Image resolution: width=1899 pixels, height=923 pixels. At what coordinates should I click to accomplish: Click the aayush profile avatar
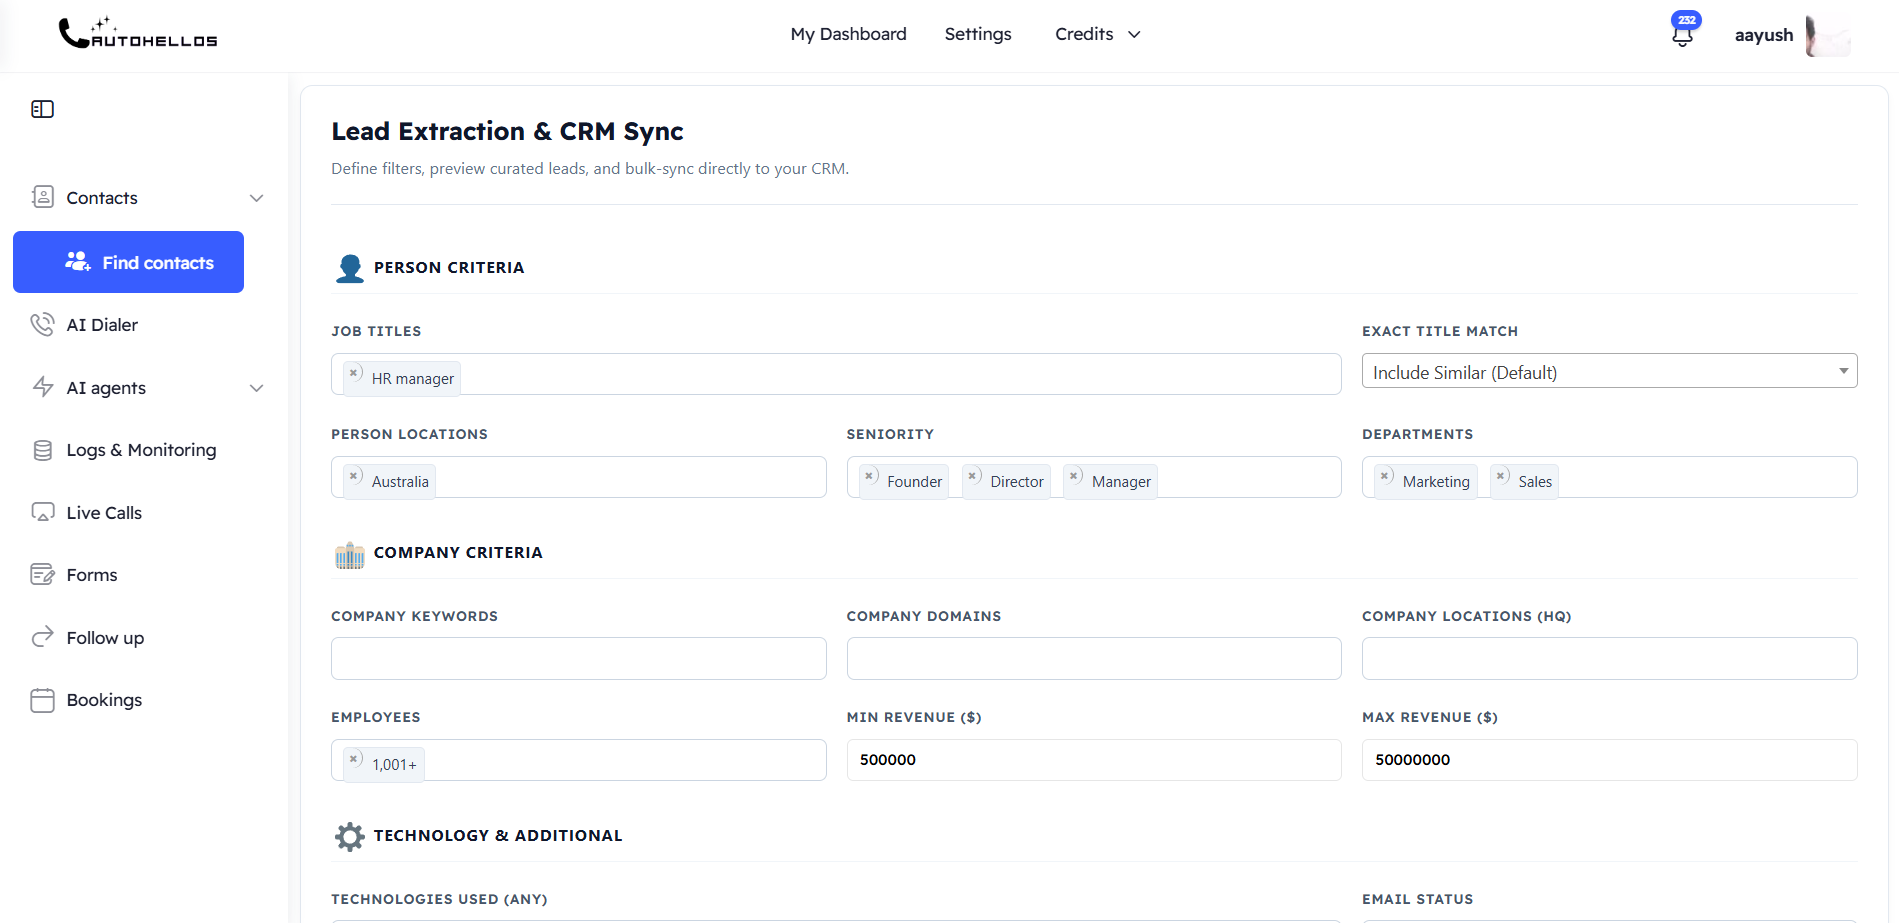pyautogui.click(x=1828, y=36)
